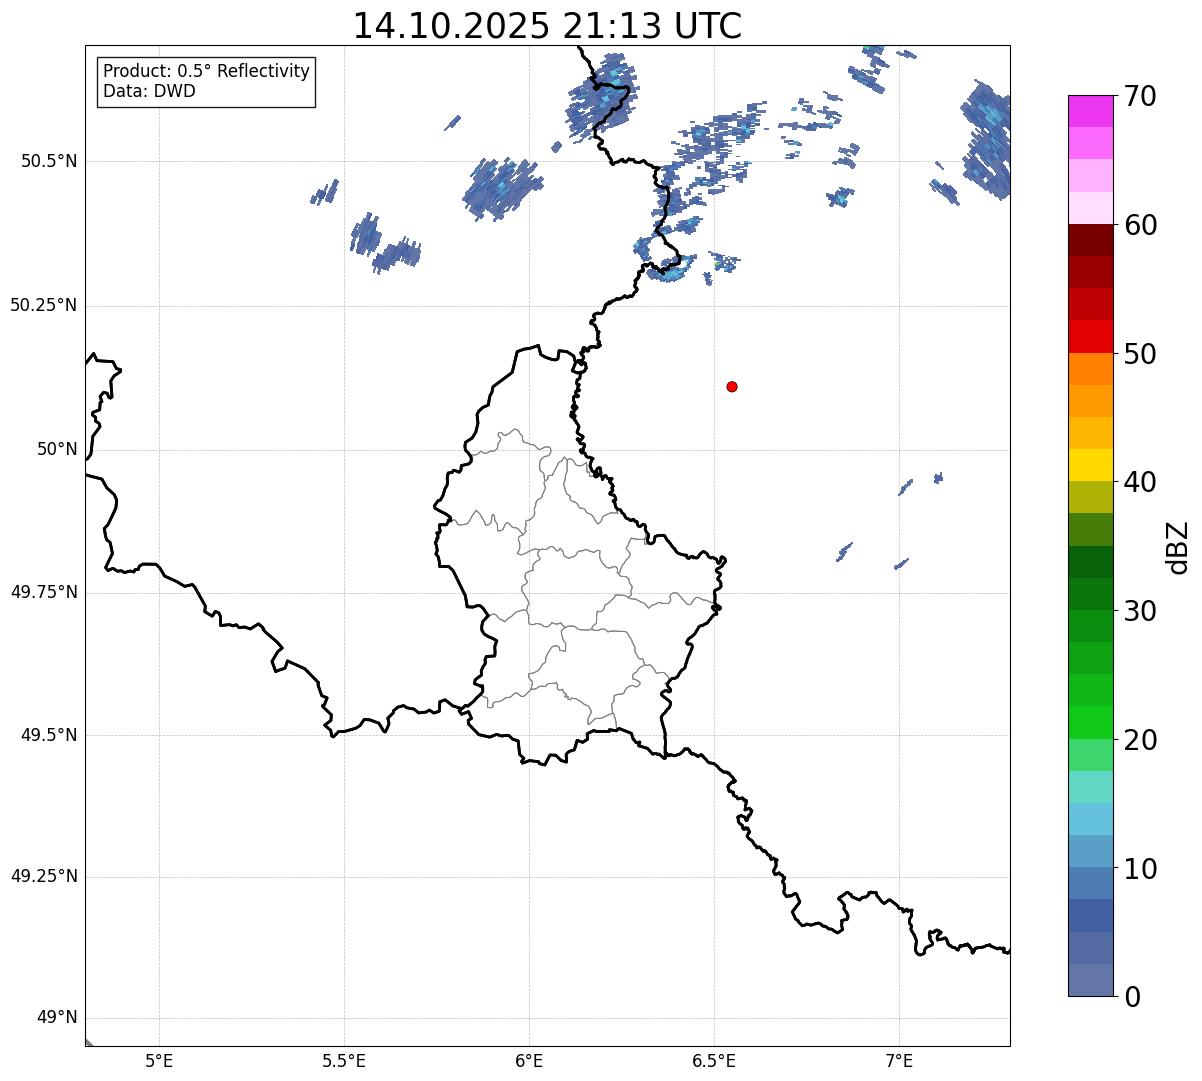This screenshot has height=1081, width=1202.
Task: Click the 7°E longitude label
Action: pyautogui.click(x=899, y=1061)
